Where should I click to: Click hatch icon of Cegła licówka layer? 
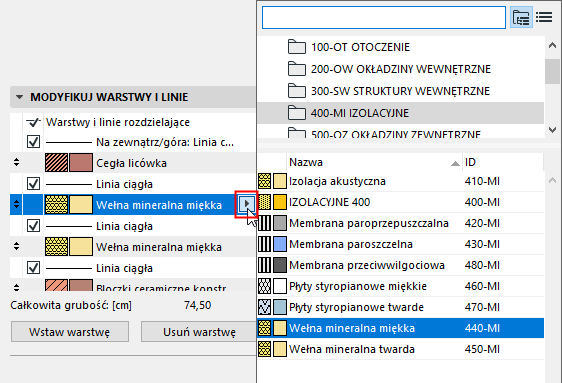click(x=56, y=163)
